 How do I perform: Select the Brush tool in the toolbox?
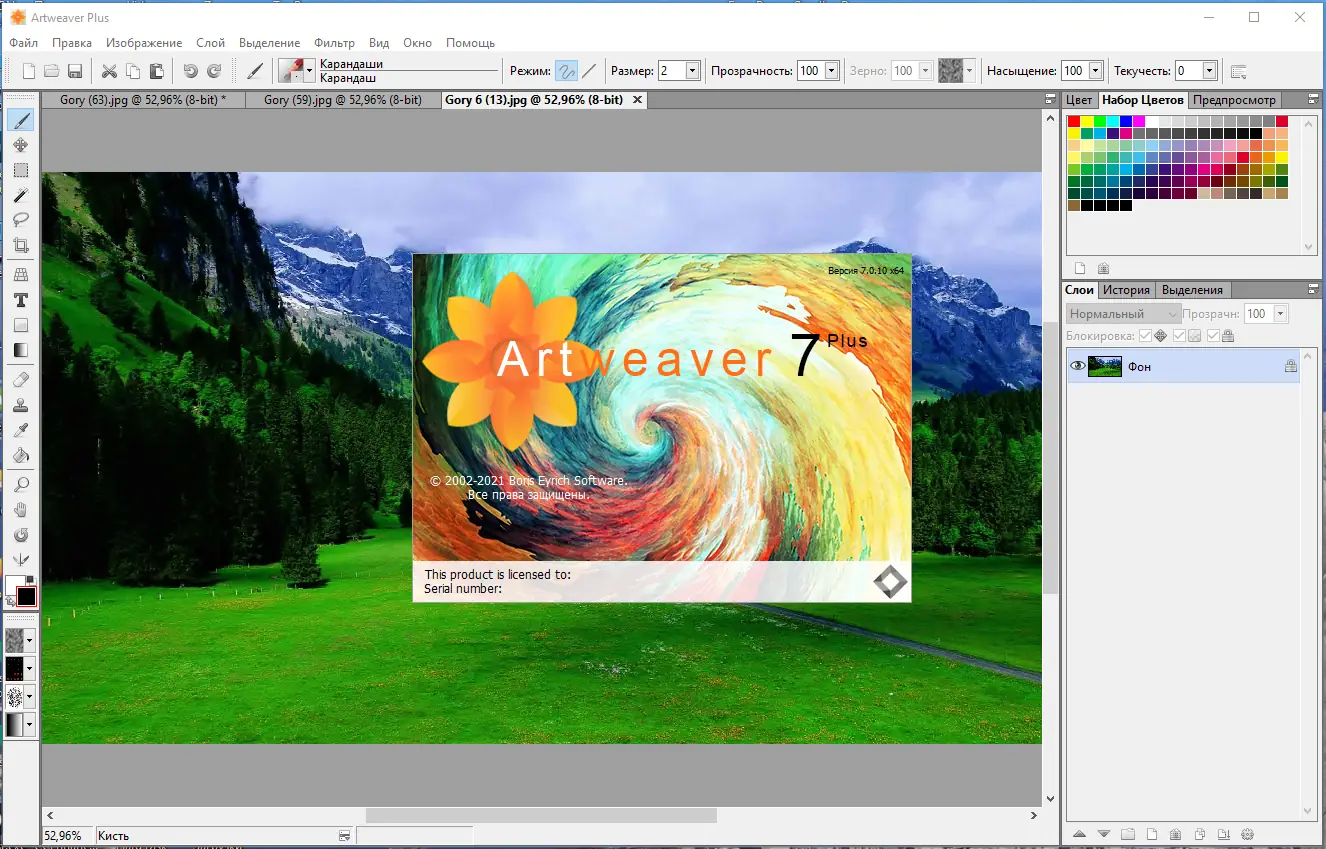21,120
